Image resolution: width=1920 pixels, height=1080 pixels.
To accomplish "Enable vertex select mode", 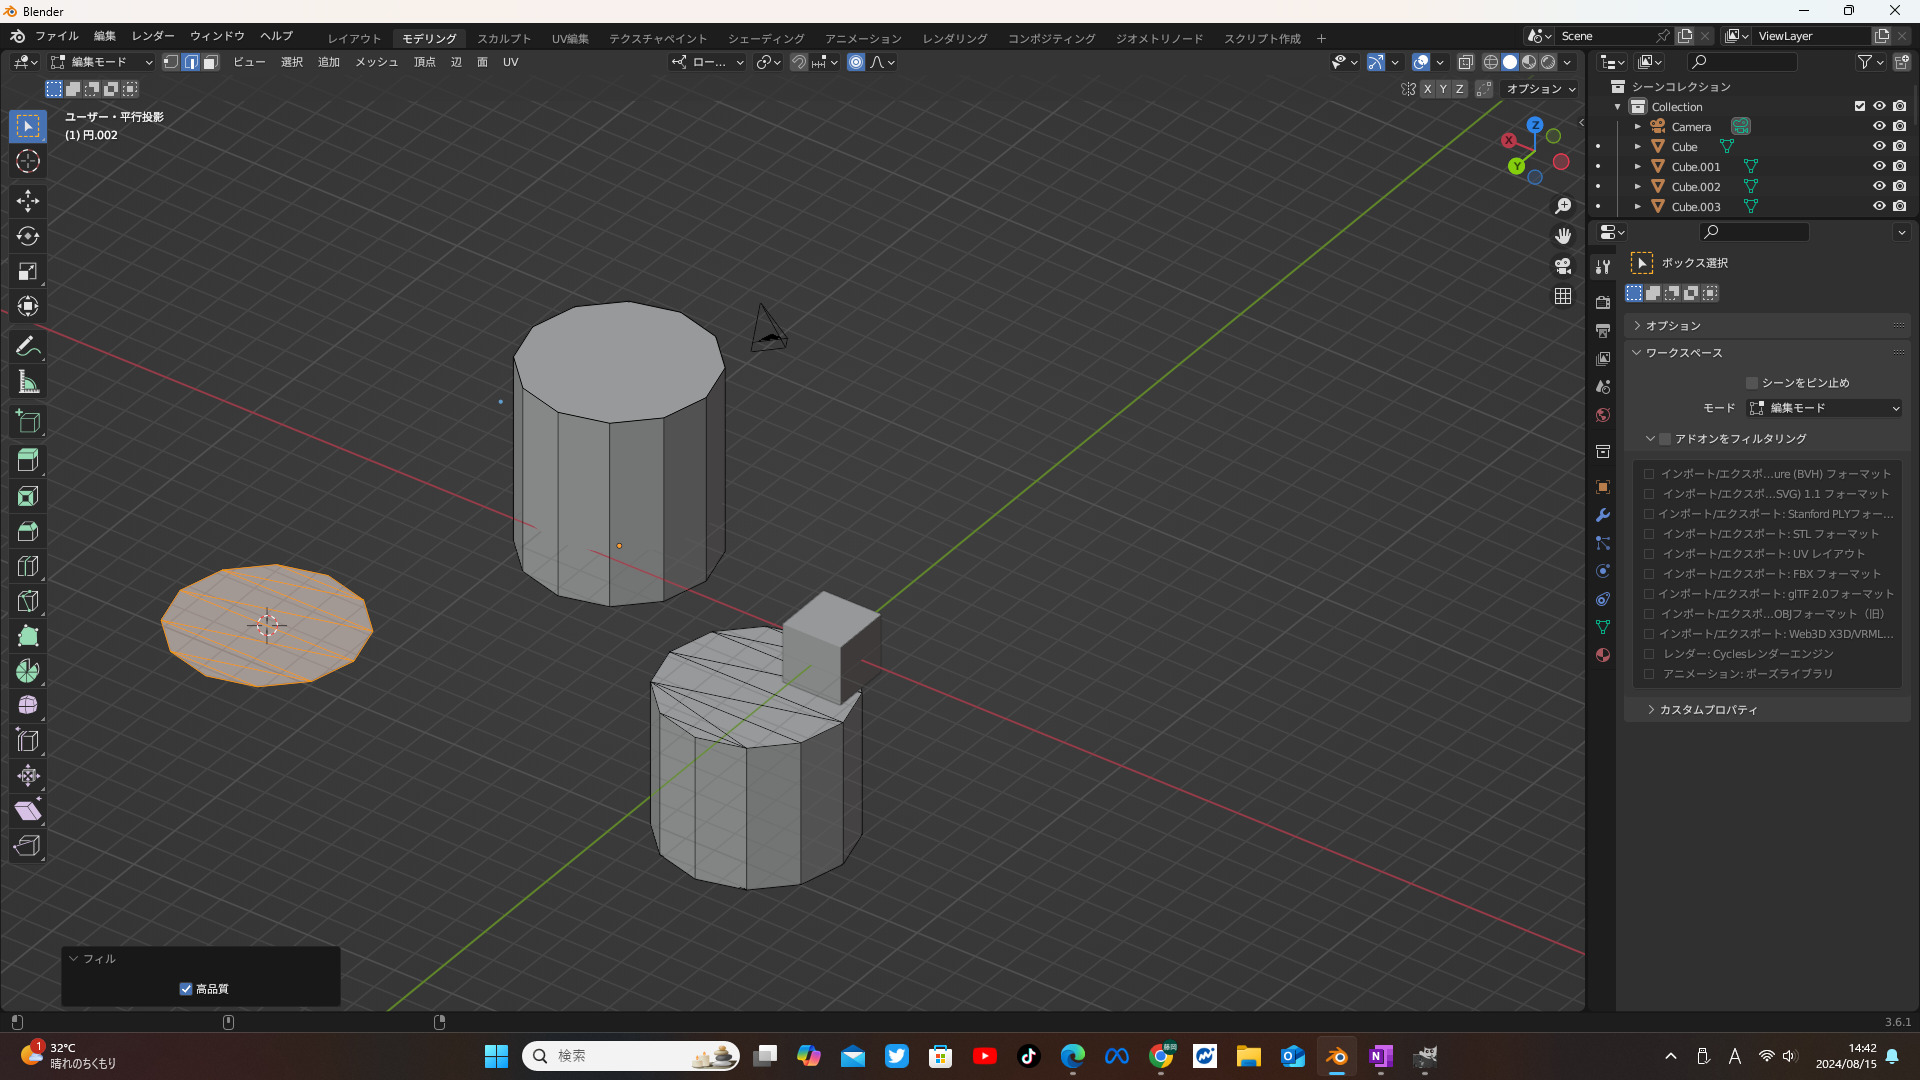I will click(x=171, y=62).
